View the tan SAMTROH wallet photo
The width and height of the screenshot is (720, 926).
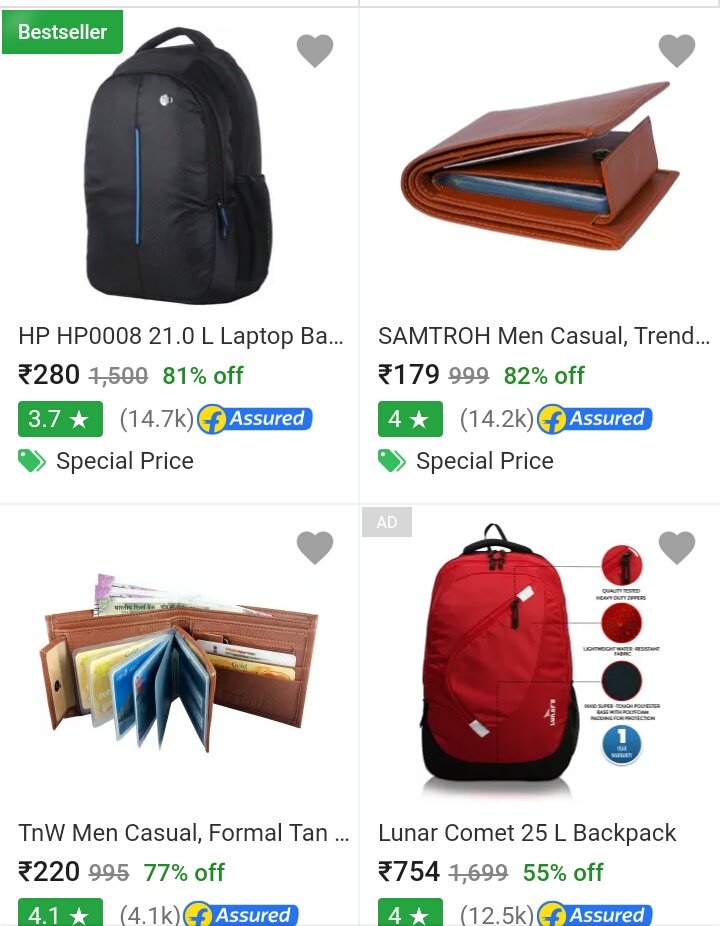pyautogui.click(x=540, y=166)
